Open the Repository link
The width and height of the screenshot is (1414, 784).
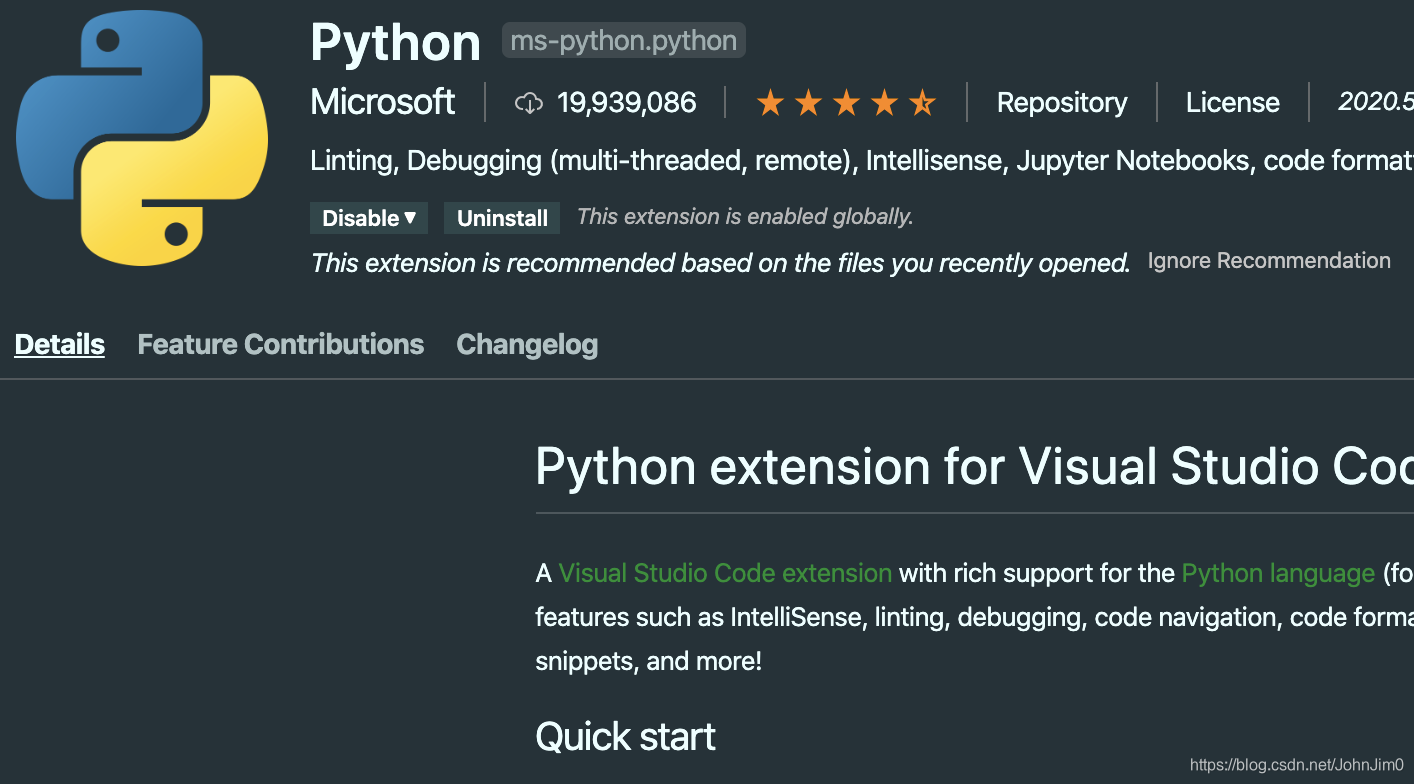(x=1061, y=101)
